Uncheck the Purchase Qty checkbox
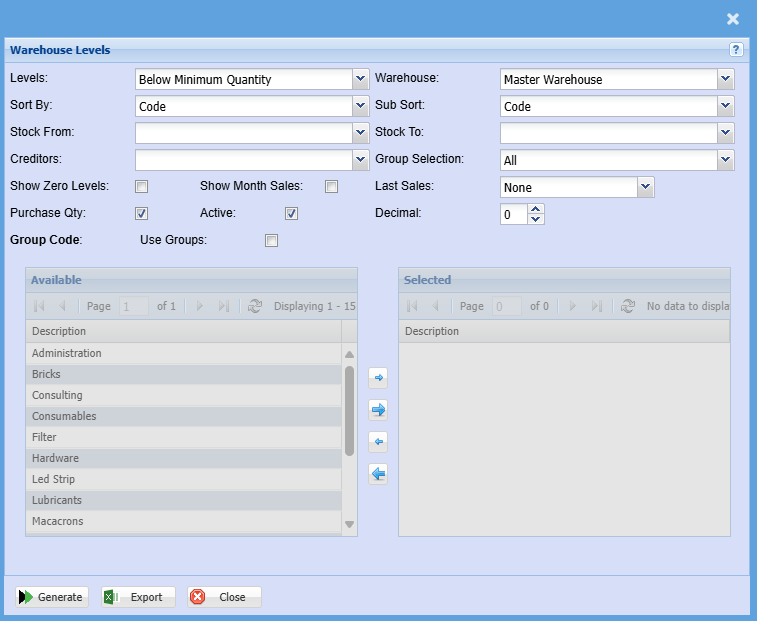Screen dimensions: 757x621 (142, 213)
